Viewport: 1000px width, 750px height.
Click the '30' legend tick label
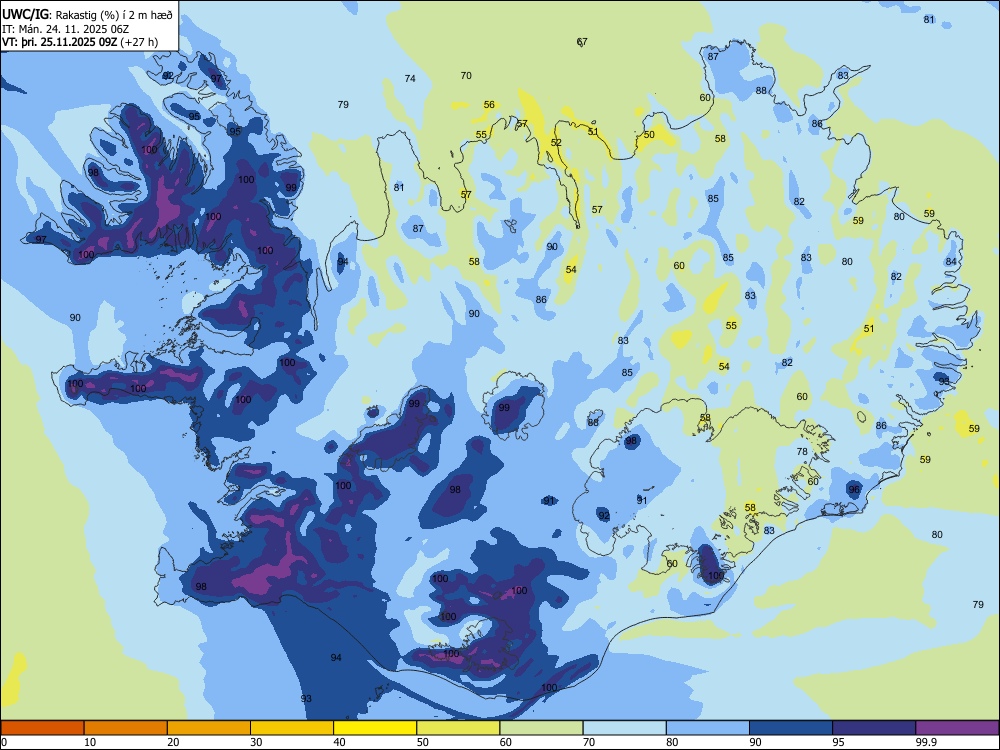pyautogui.click(x=256, y=742)
